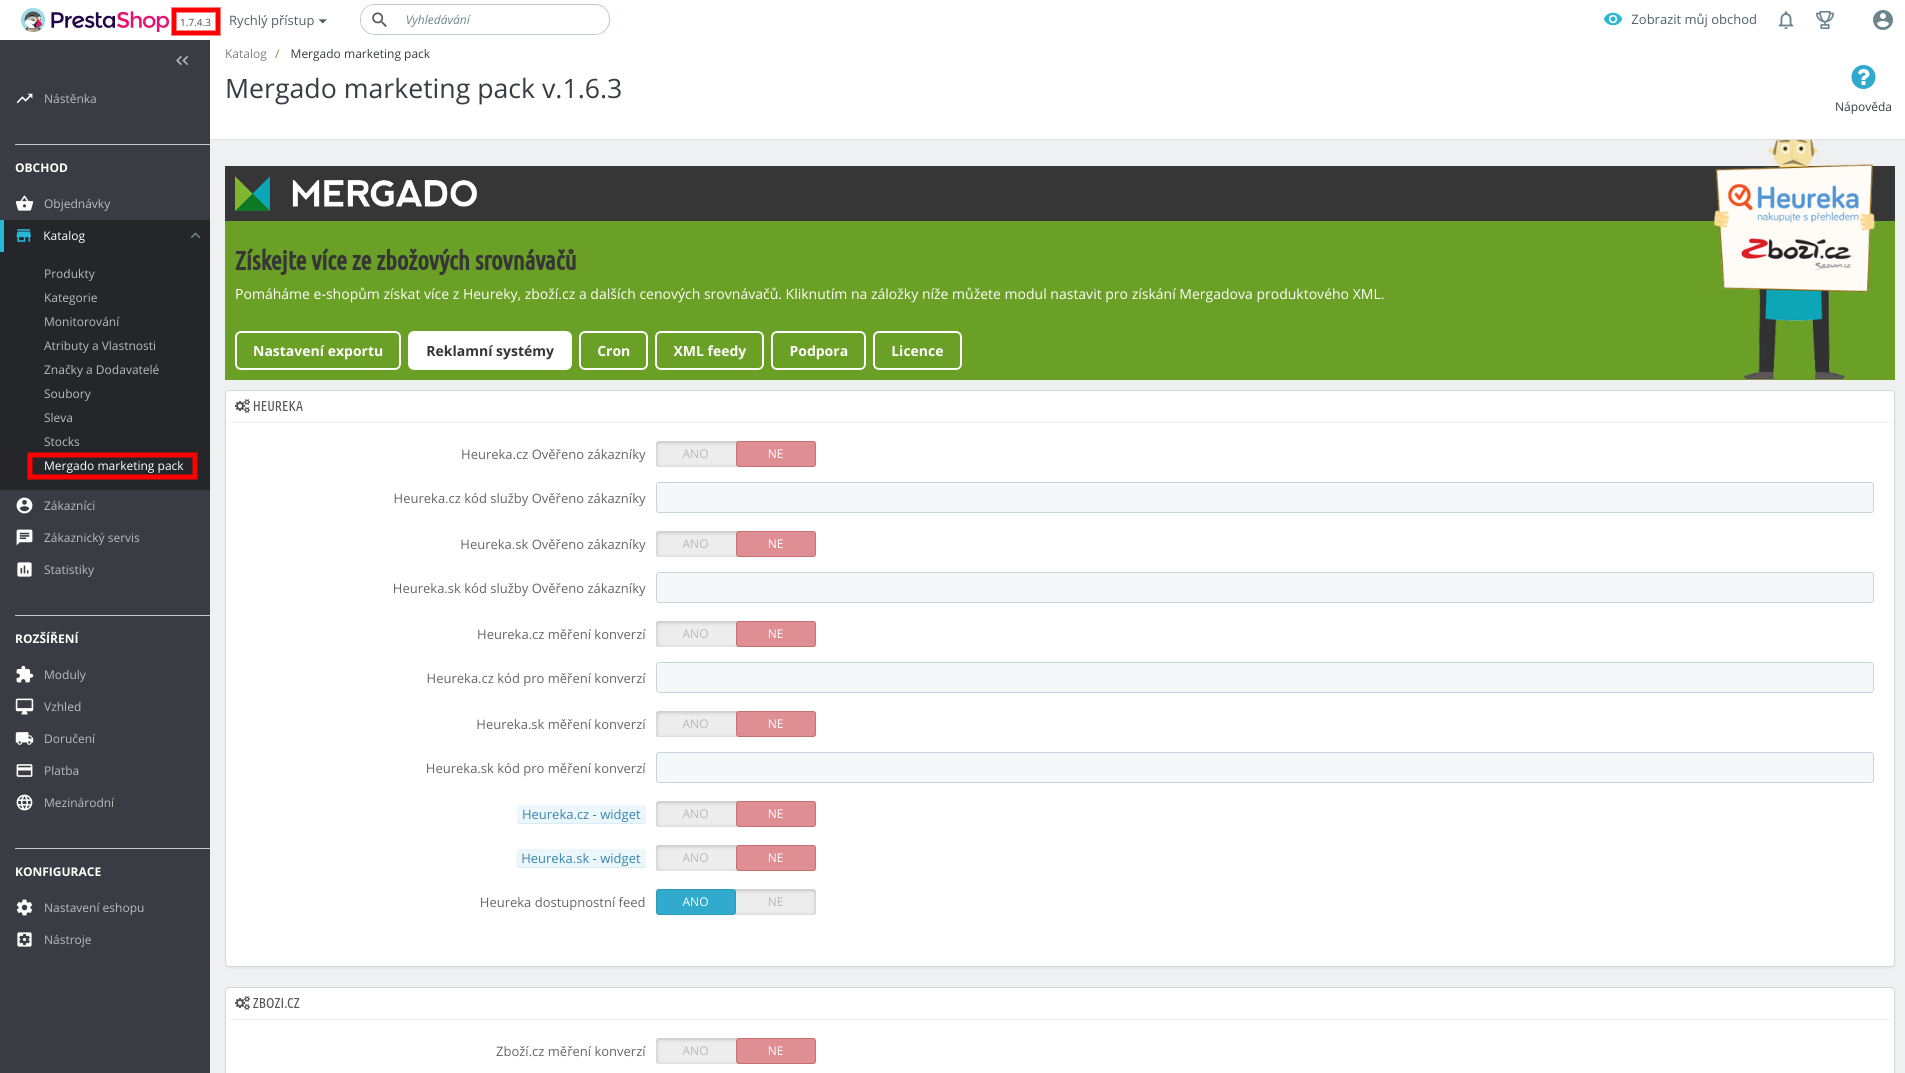Collapse the sidebar with double-chevron icon
This screenshot has height=1073, width=1905.
182,61
